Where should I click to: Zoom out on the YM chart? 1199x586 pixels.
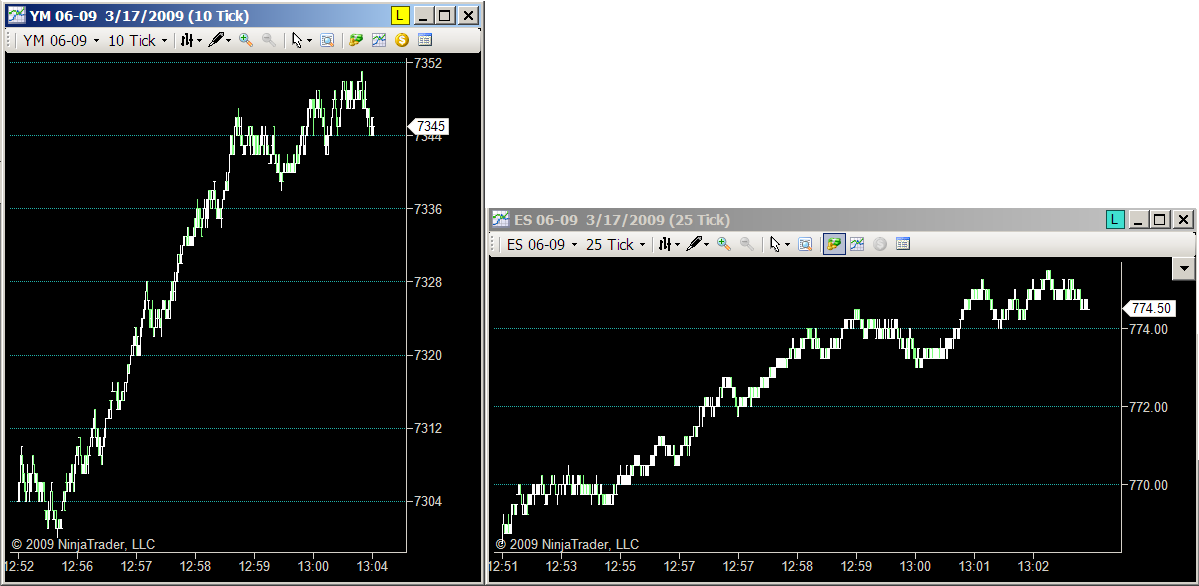(269, 41)
